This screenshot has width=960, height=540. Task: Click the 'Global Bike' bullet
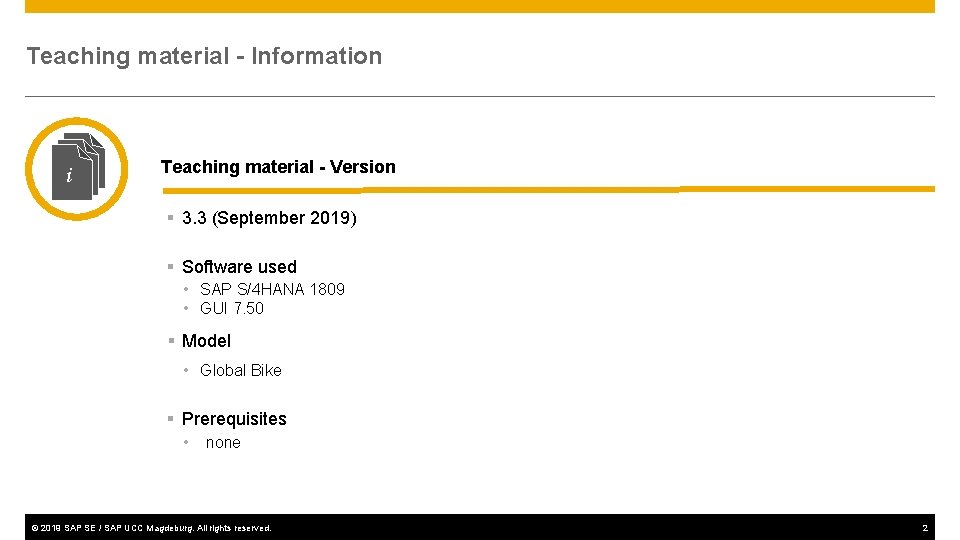tap(241, 370)
